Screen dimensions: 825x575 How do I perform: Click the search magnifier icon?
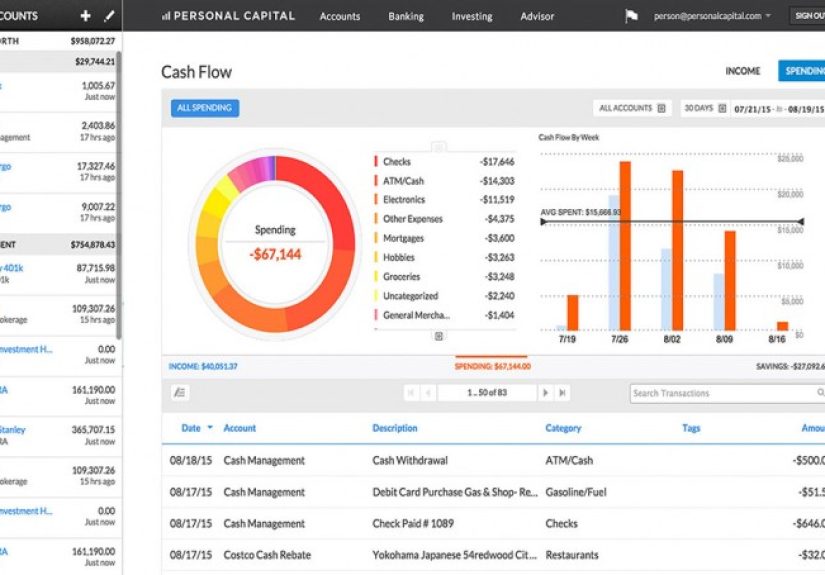pos(820,393)
